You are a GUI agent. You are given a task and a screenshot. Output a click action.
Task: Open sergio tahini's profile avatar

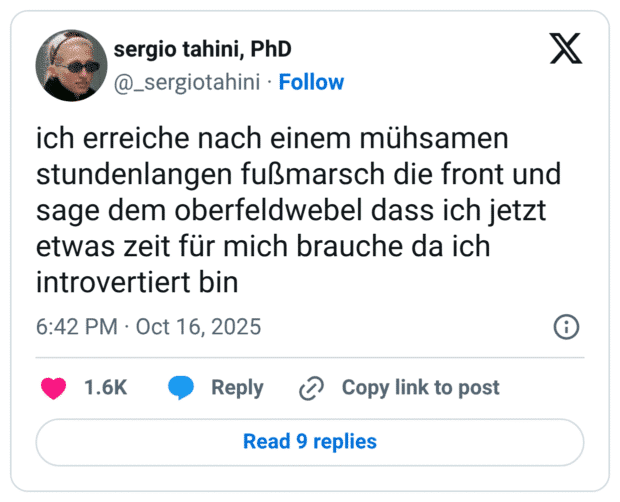pyautogui.click(x=71, y=65)
